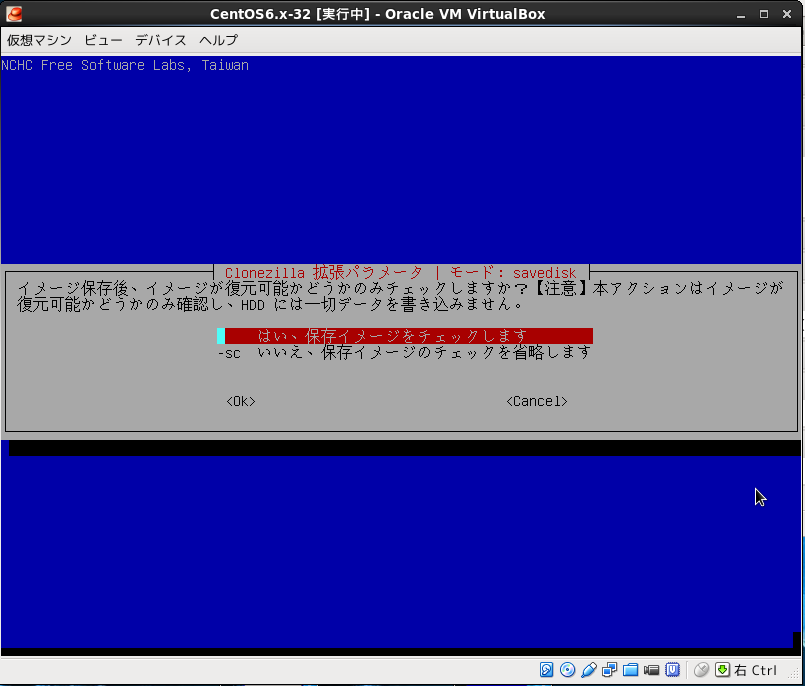Click the mouse integration status icon
Image resolution: width=805 pixels, height=686 pixels.
(701, 670)
